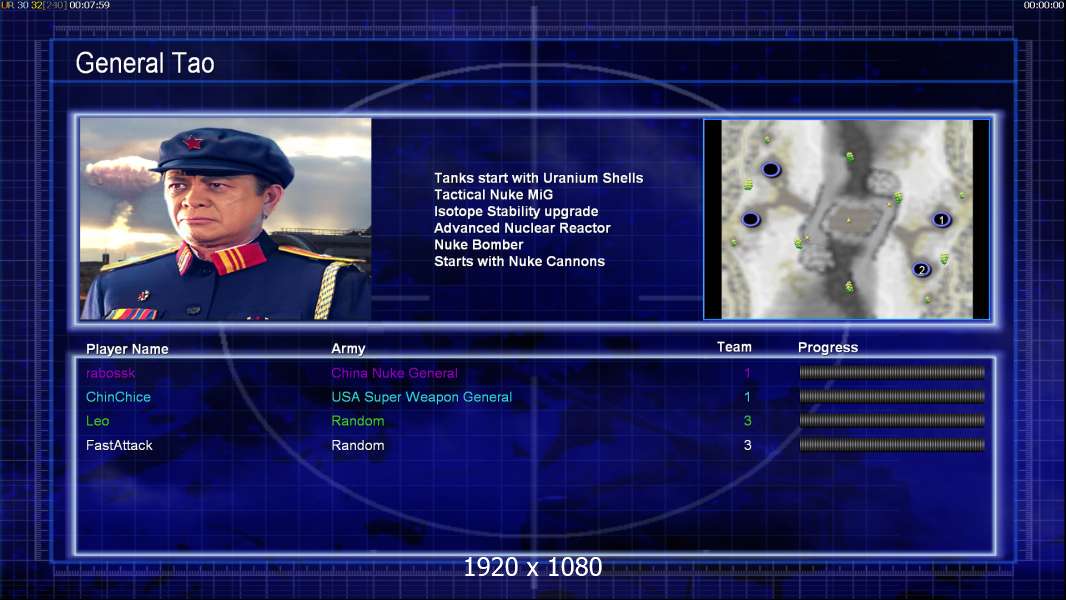Click rabossk's team number 1
Image resolution: width=1066 pixels, height=600 pixels.
747,373
